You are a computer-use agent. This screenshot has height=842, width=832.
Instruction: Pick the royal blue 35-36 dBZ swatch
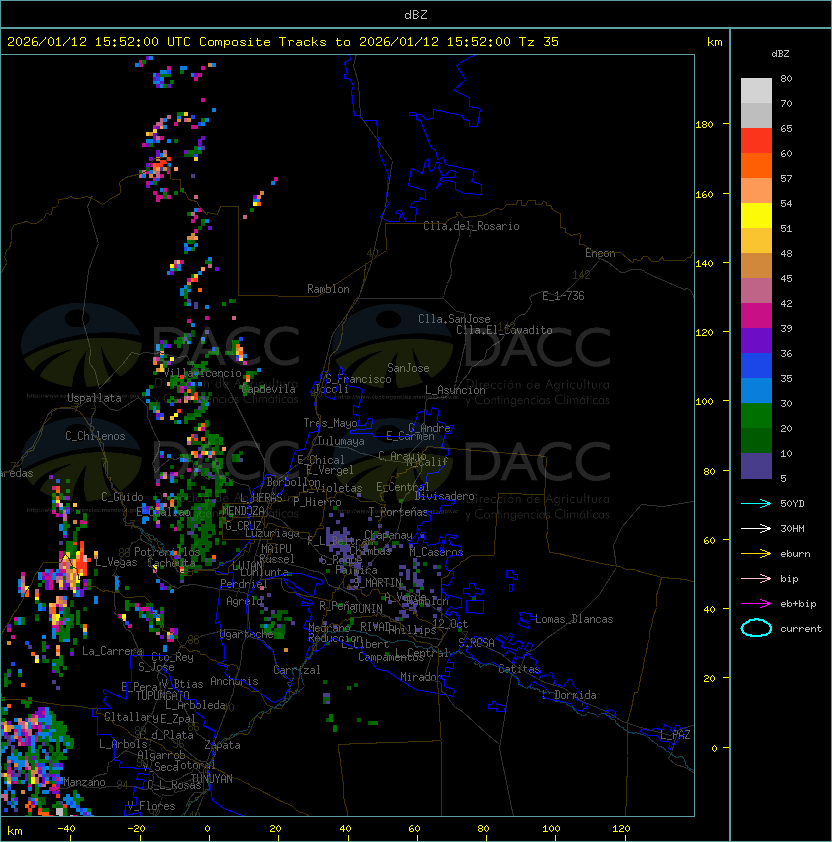pyautogui.click(x=756, y=365)
